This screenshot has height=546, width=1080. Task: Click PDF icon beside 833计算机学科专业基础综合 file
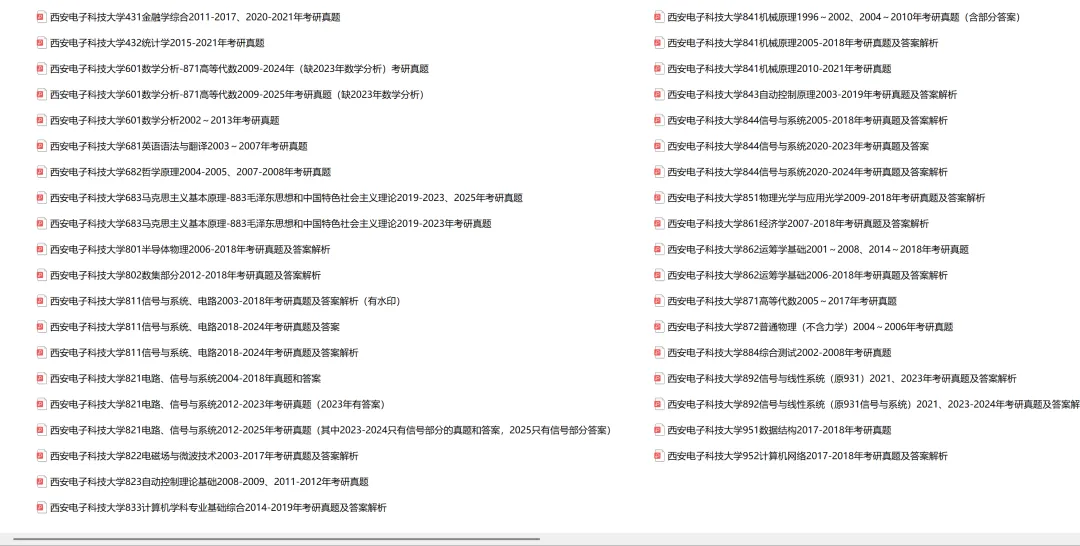point(41,507)
